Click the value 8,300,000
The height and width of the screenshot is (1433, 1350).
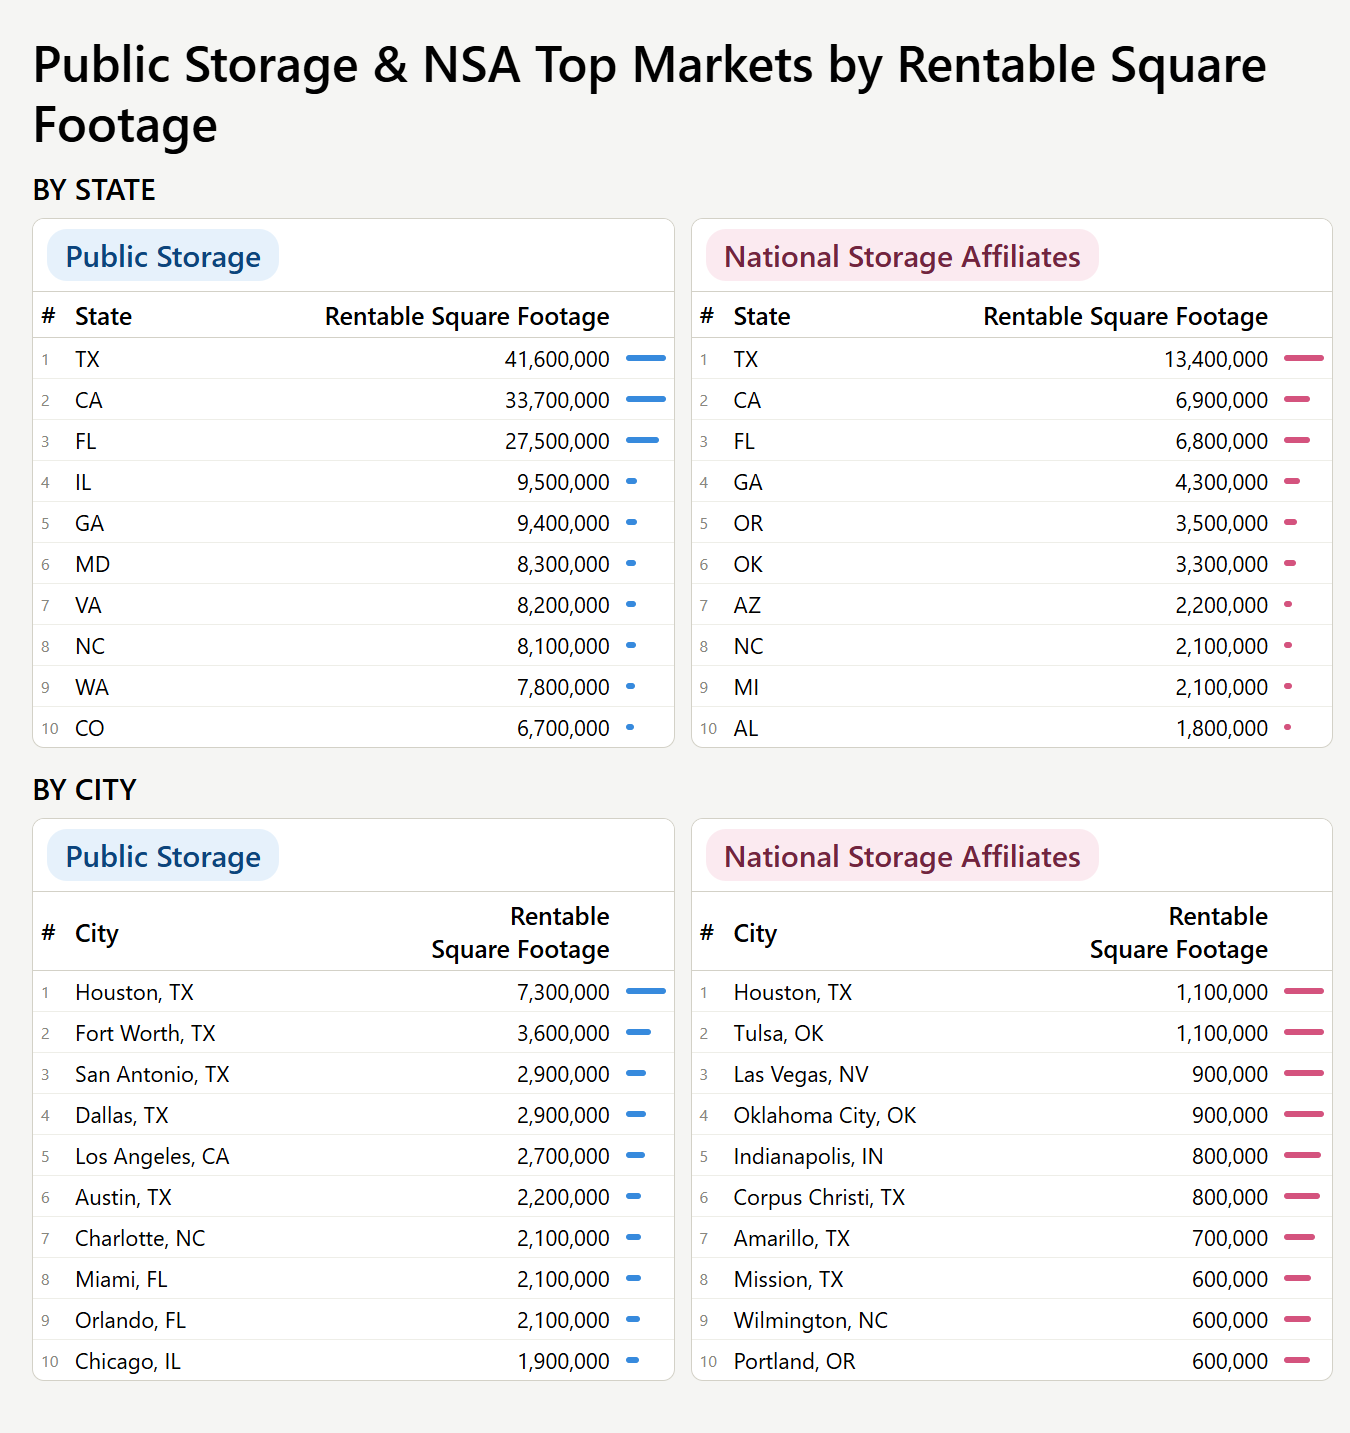pyautogui.click(x=563, y=564)
